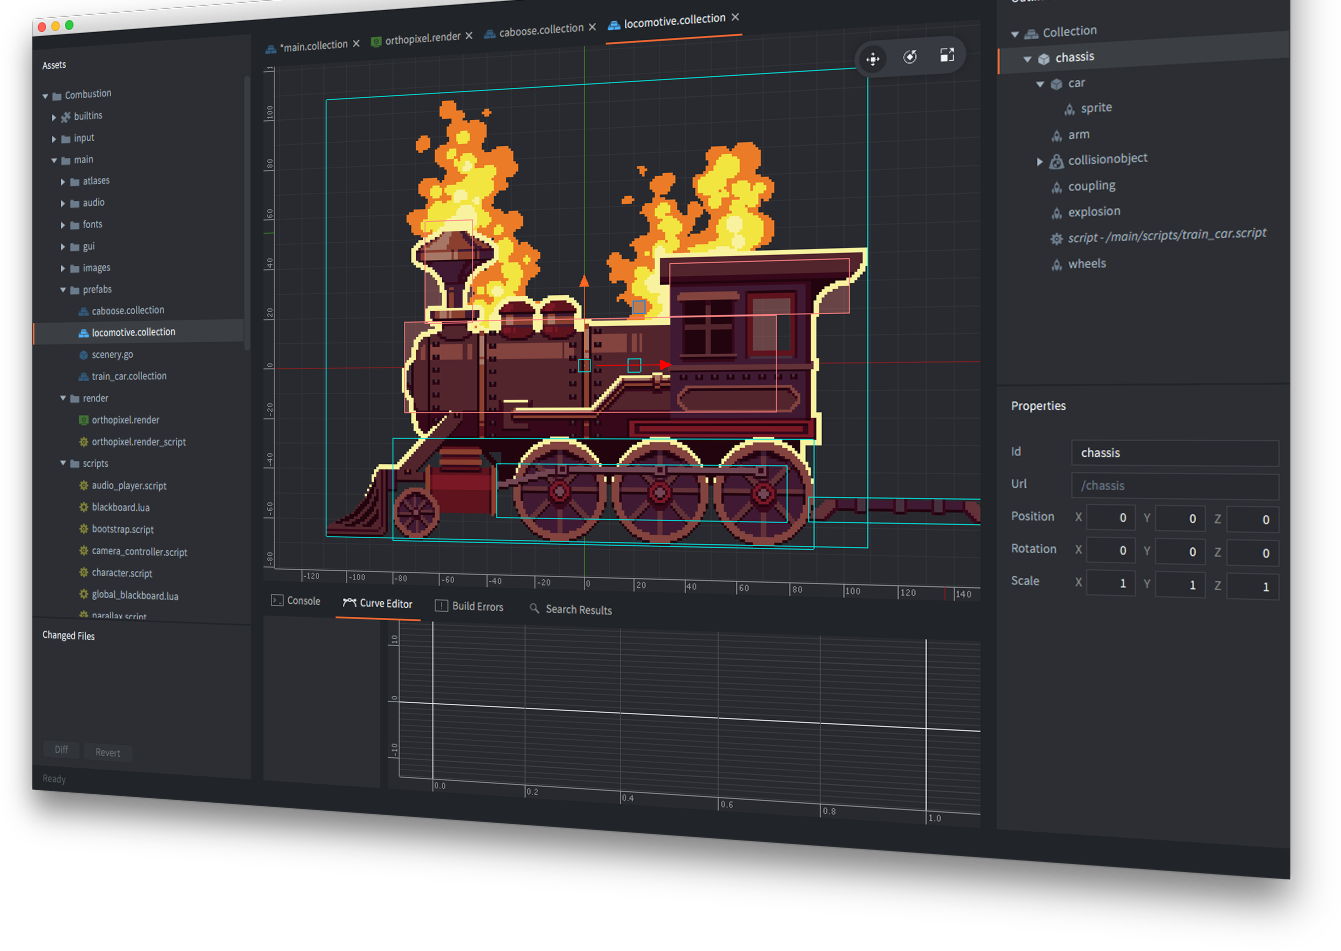This screenshot has width=1341, height=951.
Task: Click the Assets panel scrollbar
Action: coord(246,212)
